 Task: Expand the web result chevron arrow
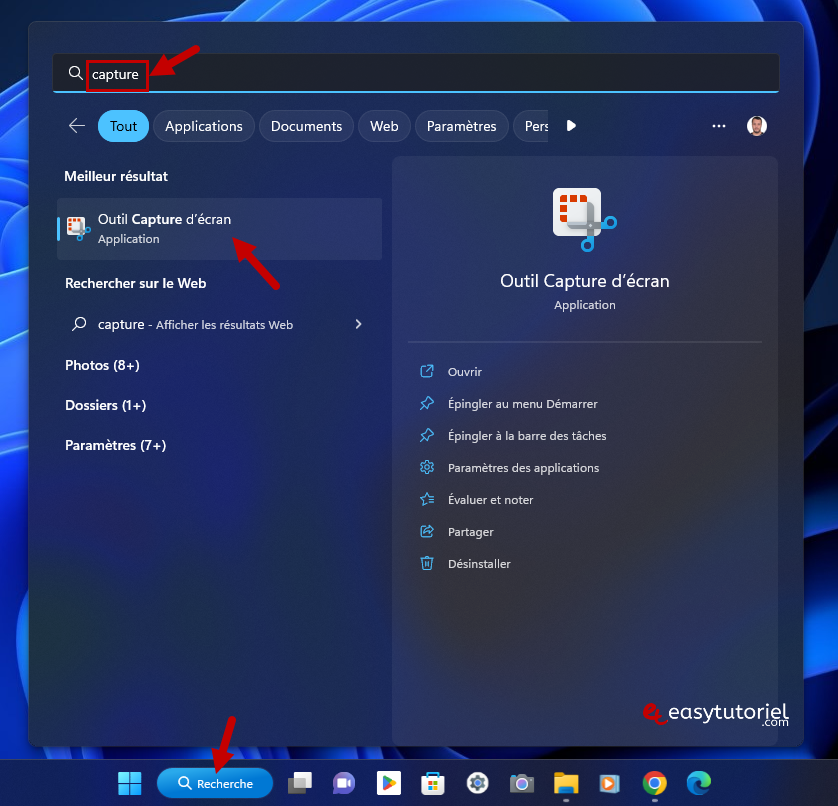359,324
